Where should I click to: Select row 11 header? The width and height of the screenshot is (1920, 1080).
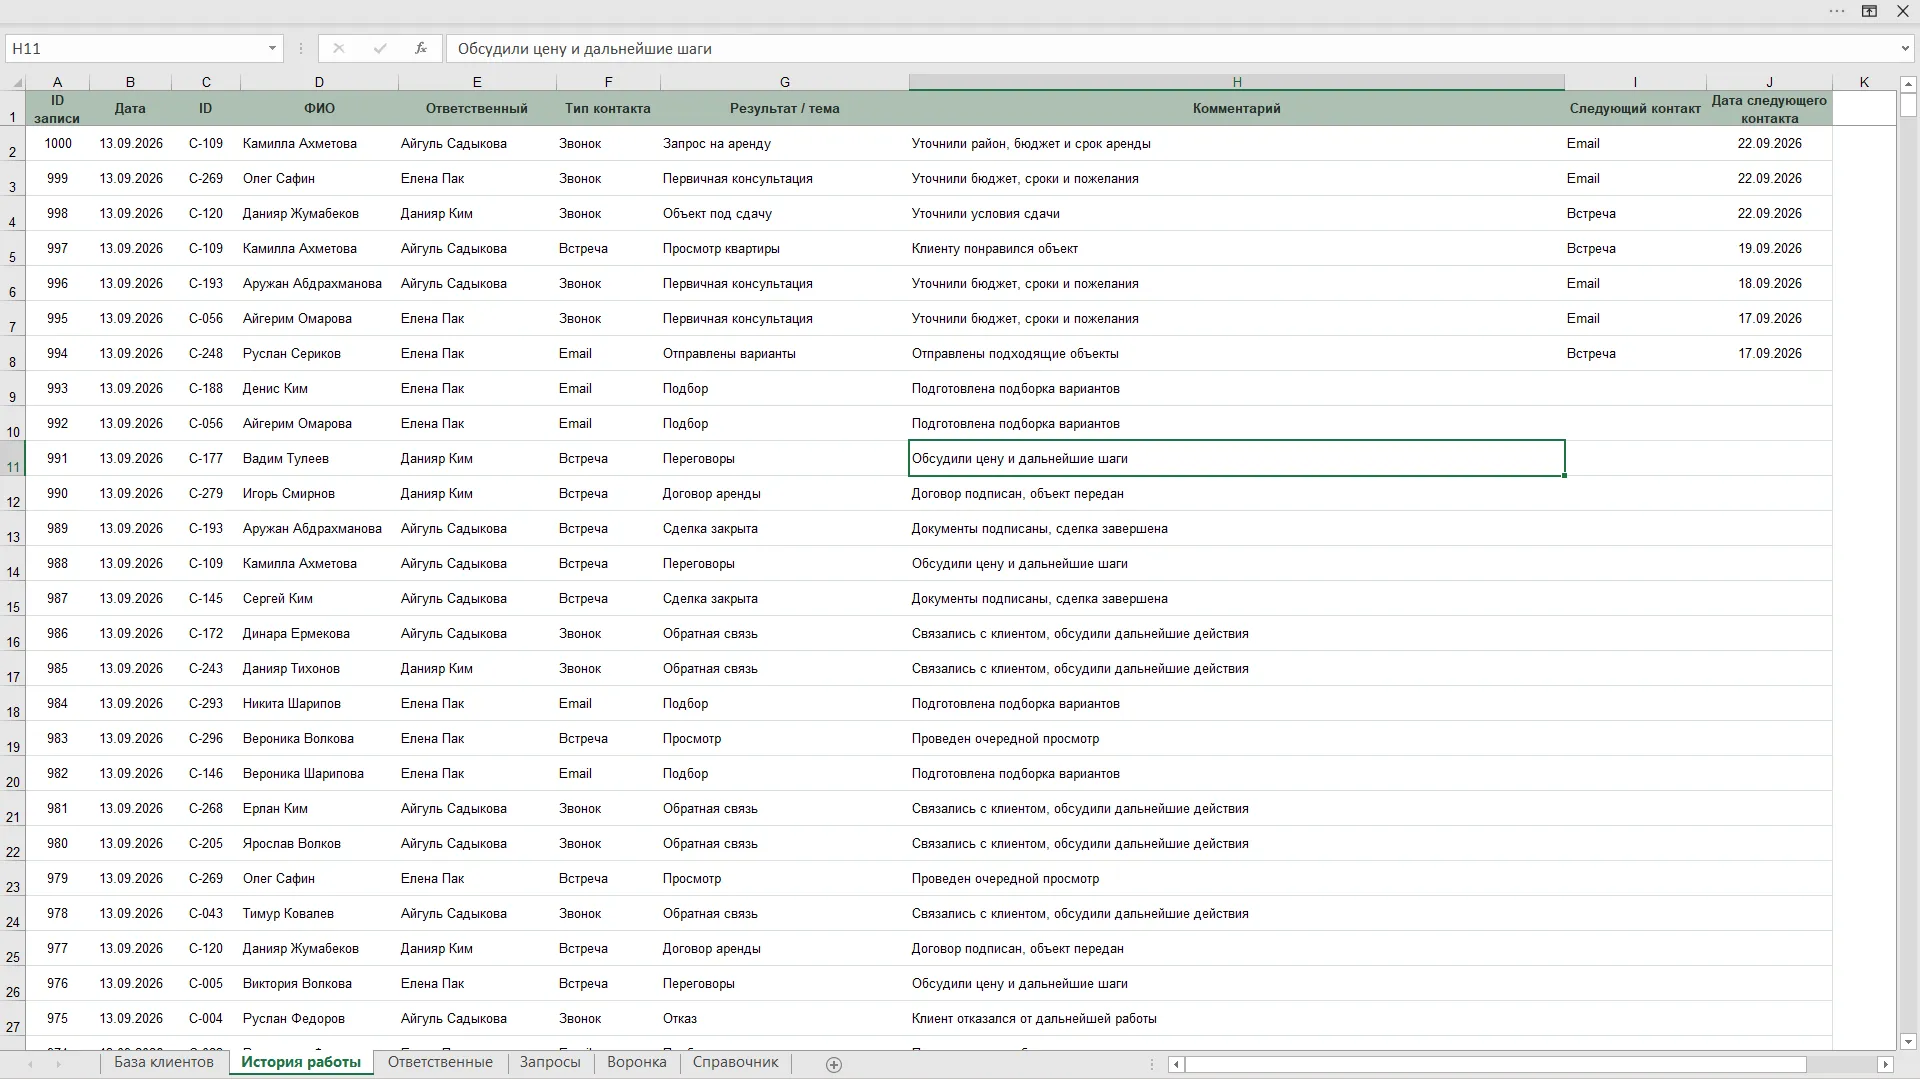(13, 459)
